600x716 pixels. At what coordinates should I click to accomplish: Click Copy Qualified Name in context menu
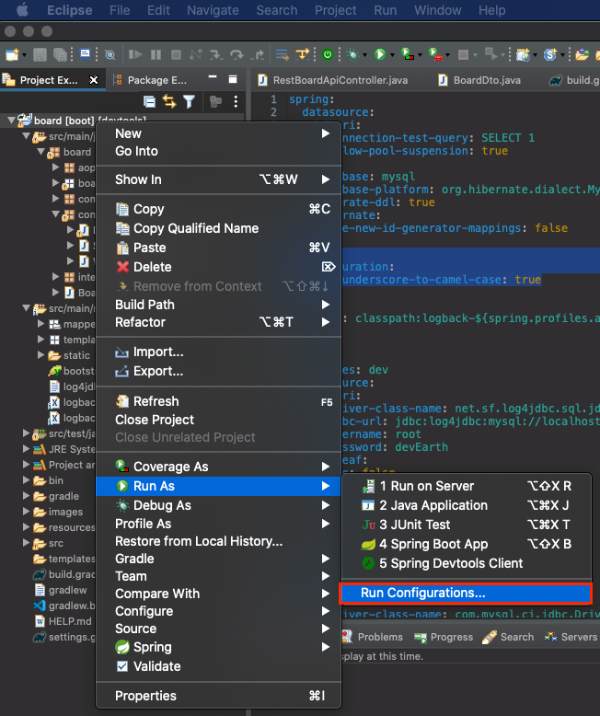(x=218, y=228)
